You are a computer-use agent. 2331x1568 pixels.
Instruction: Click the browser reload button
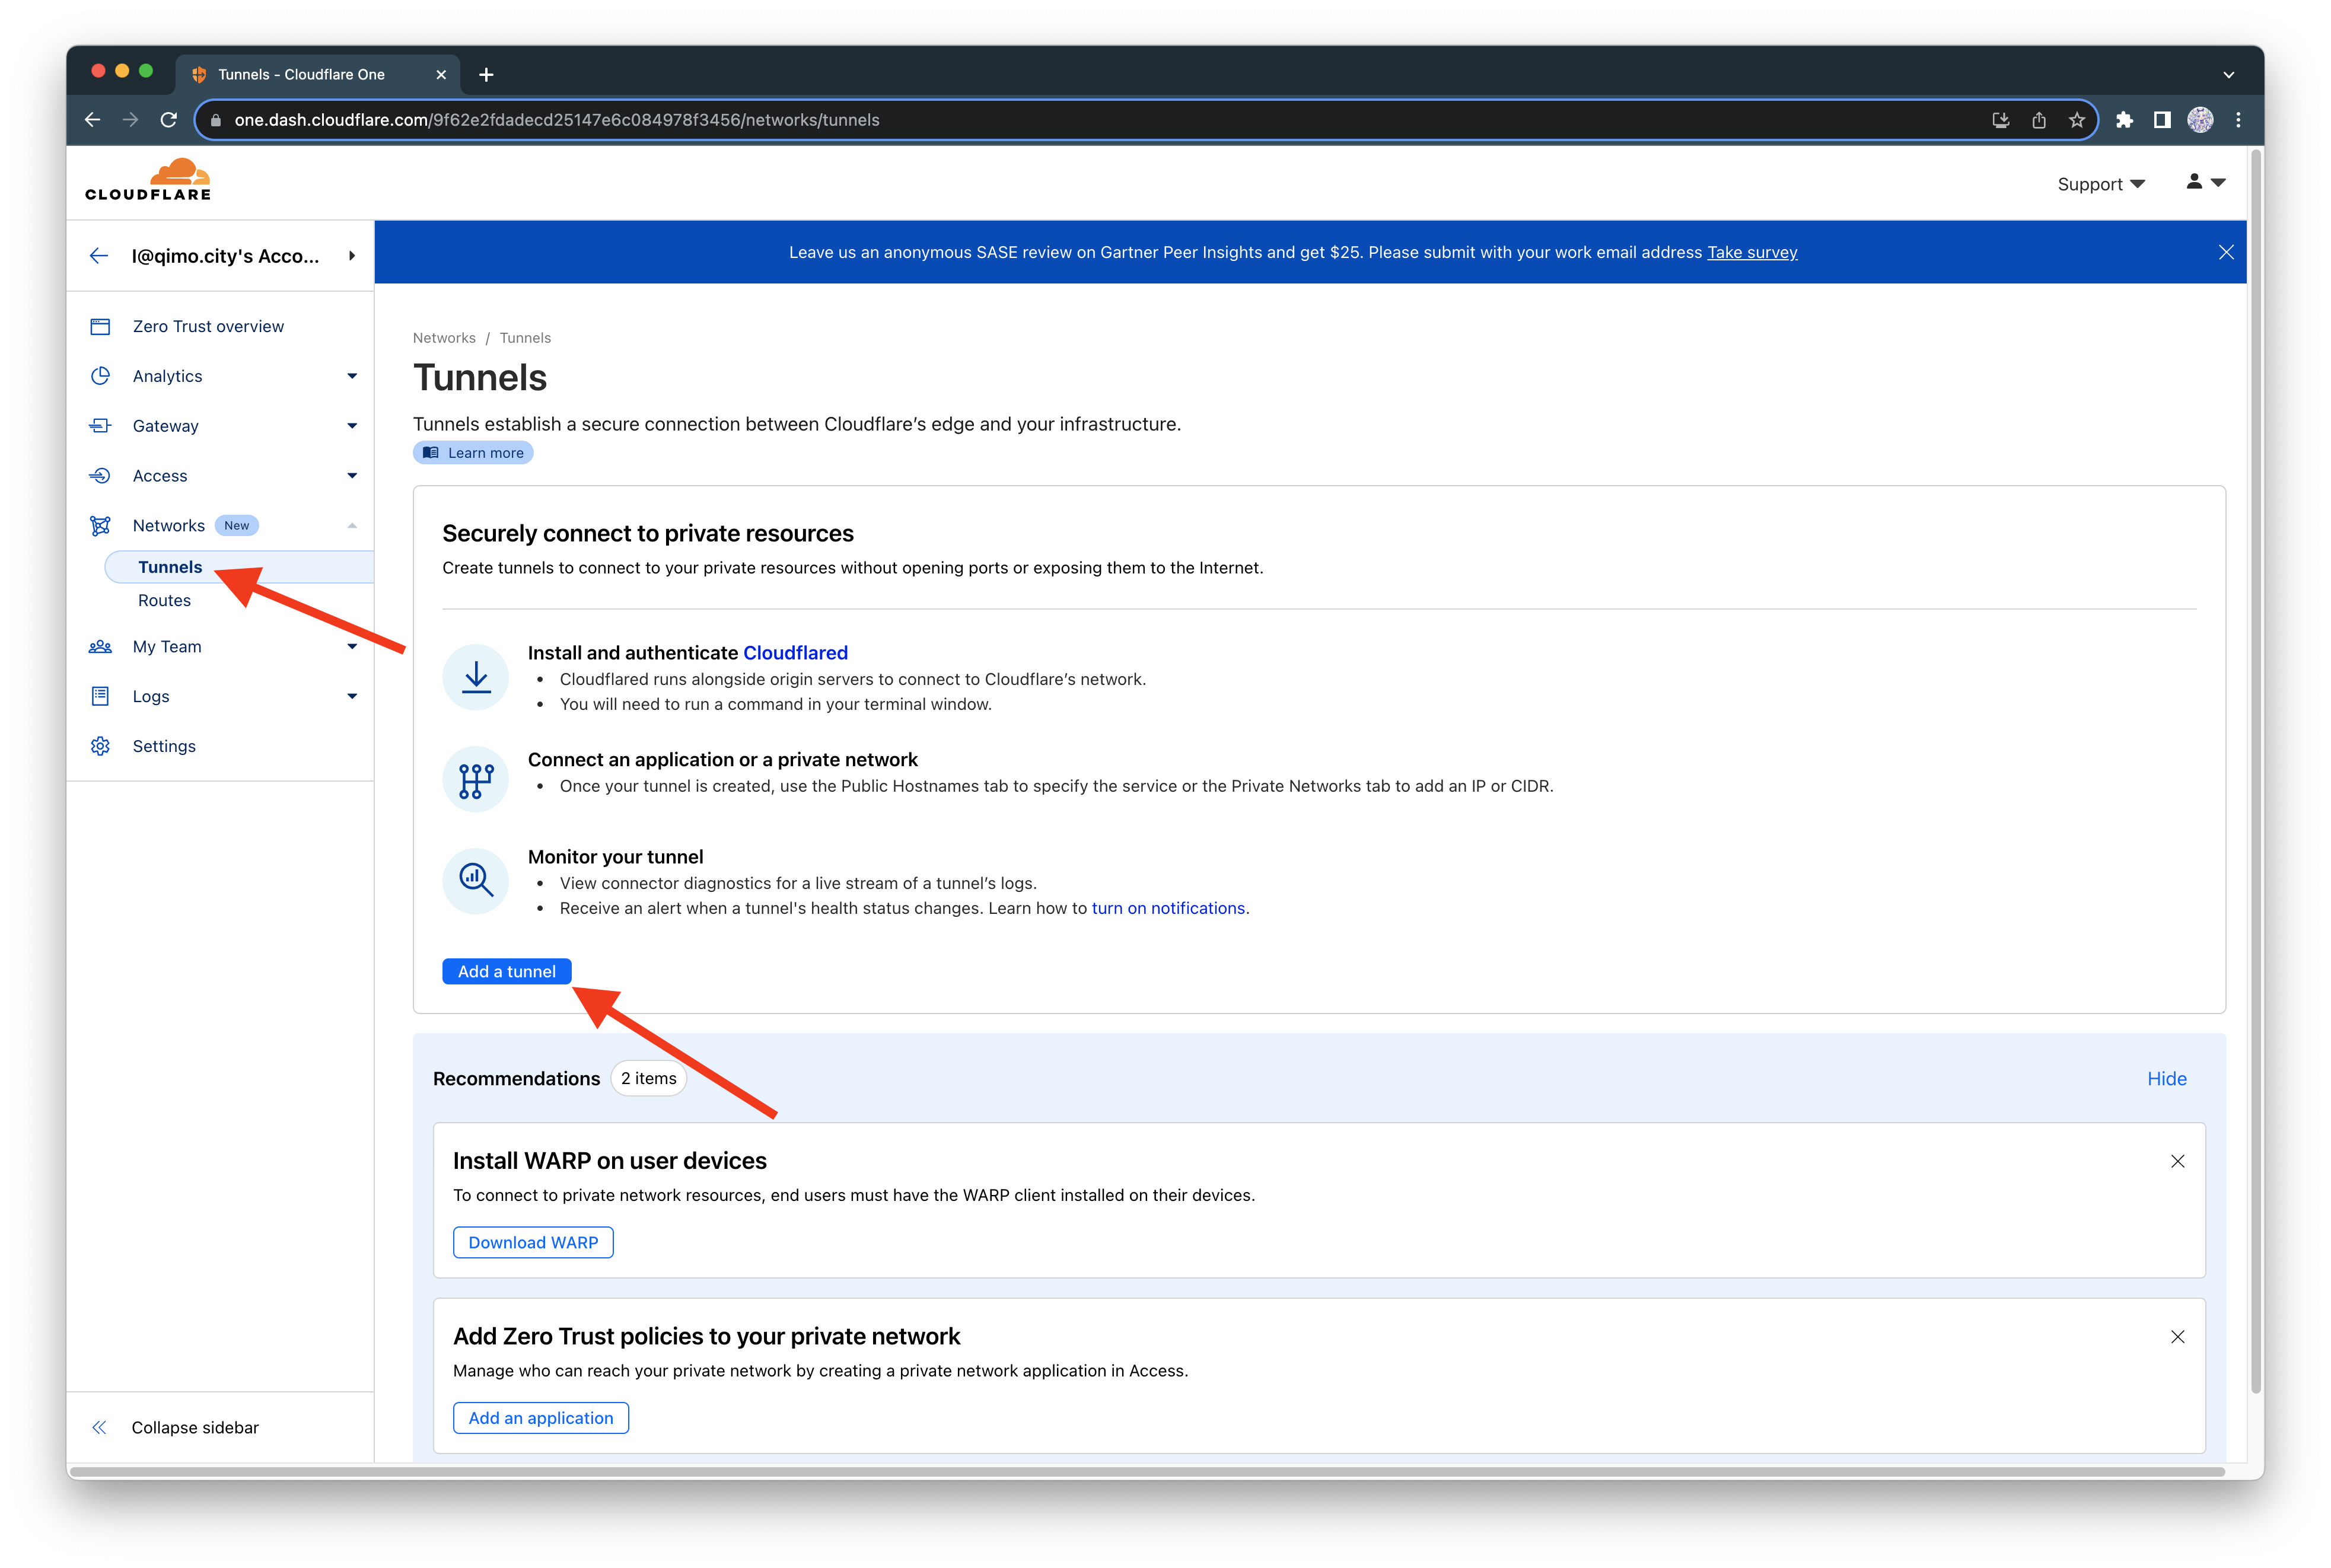click(169, 120)
